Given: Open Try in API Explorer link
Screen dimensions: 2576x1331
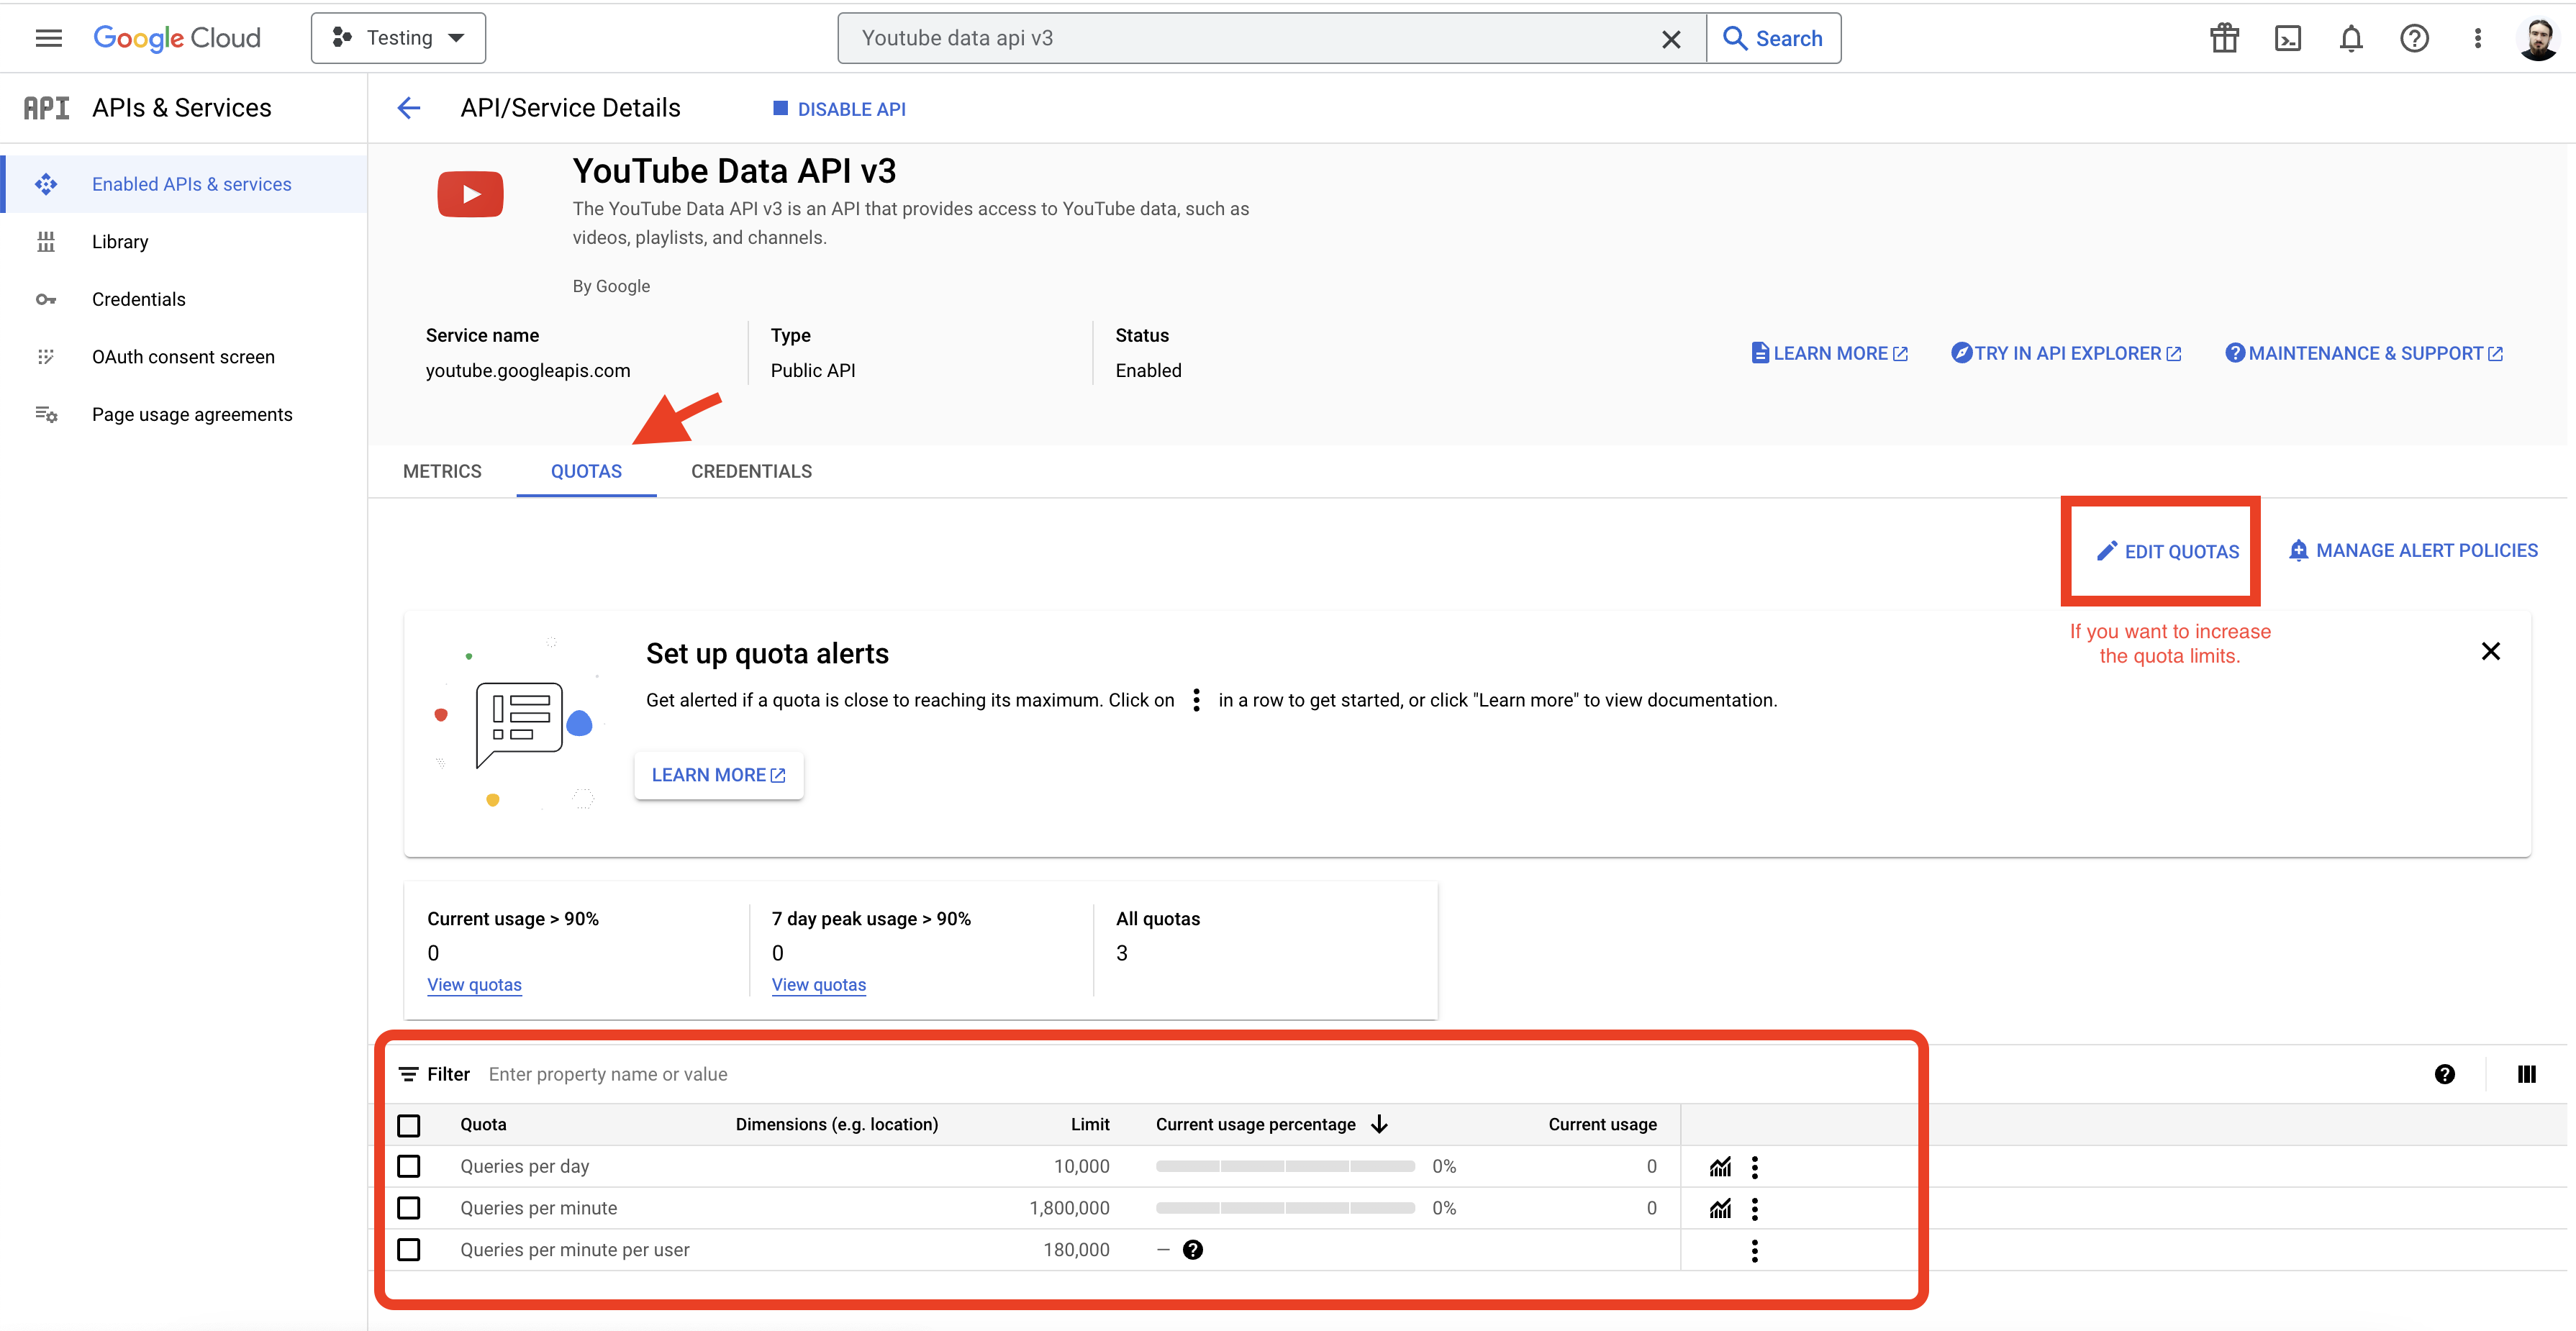Looking at the screenshot, I should click(x=2066, y=353).
